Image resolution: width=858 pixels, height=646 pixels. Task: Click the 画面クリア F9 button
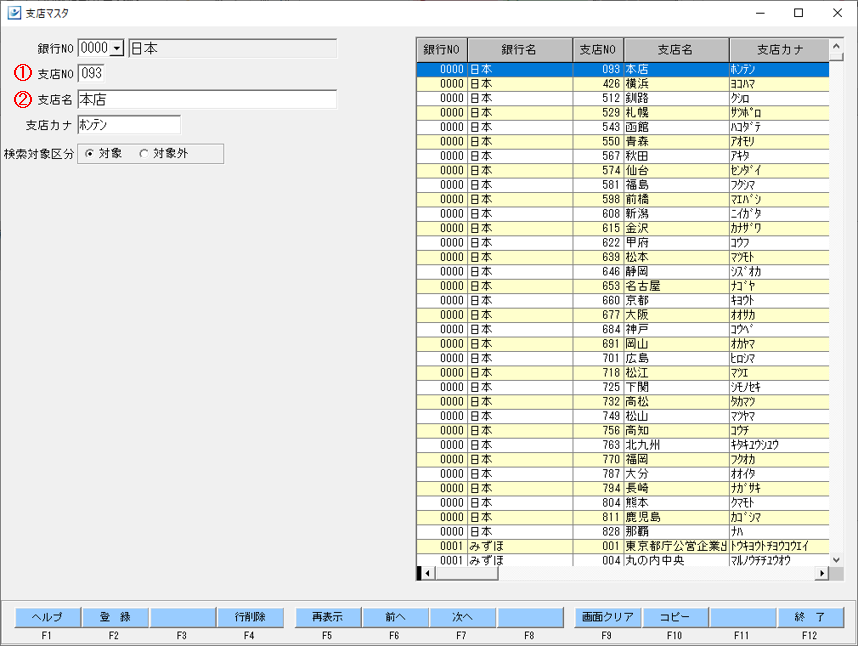608,617
